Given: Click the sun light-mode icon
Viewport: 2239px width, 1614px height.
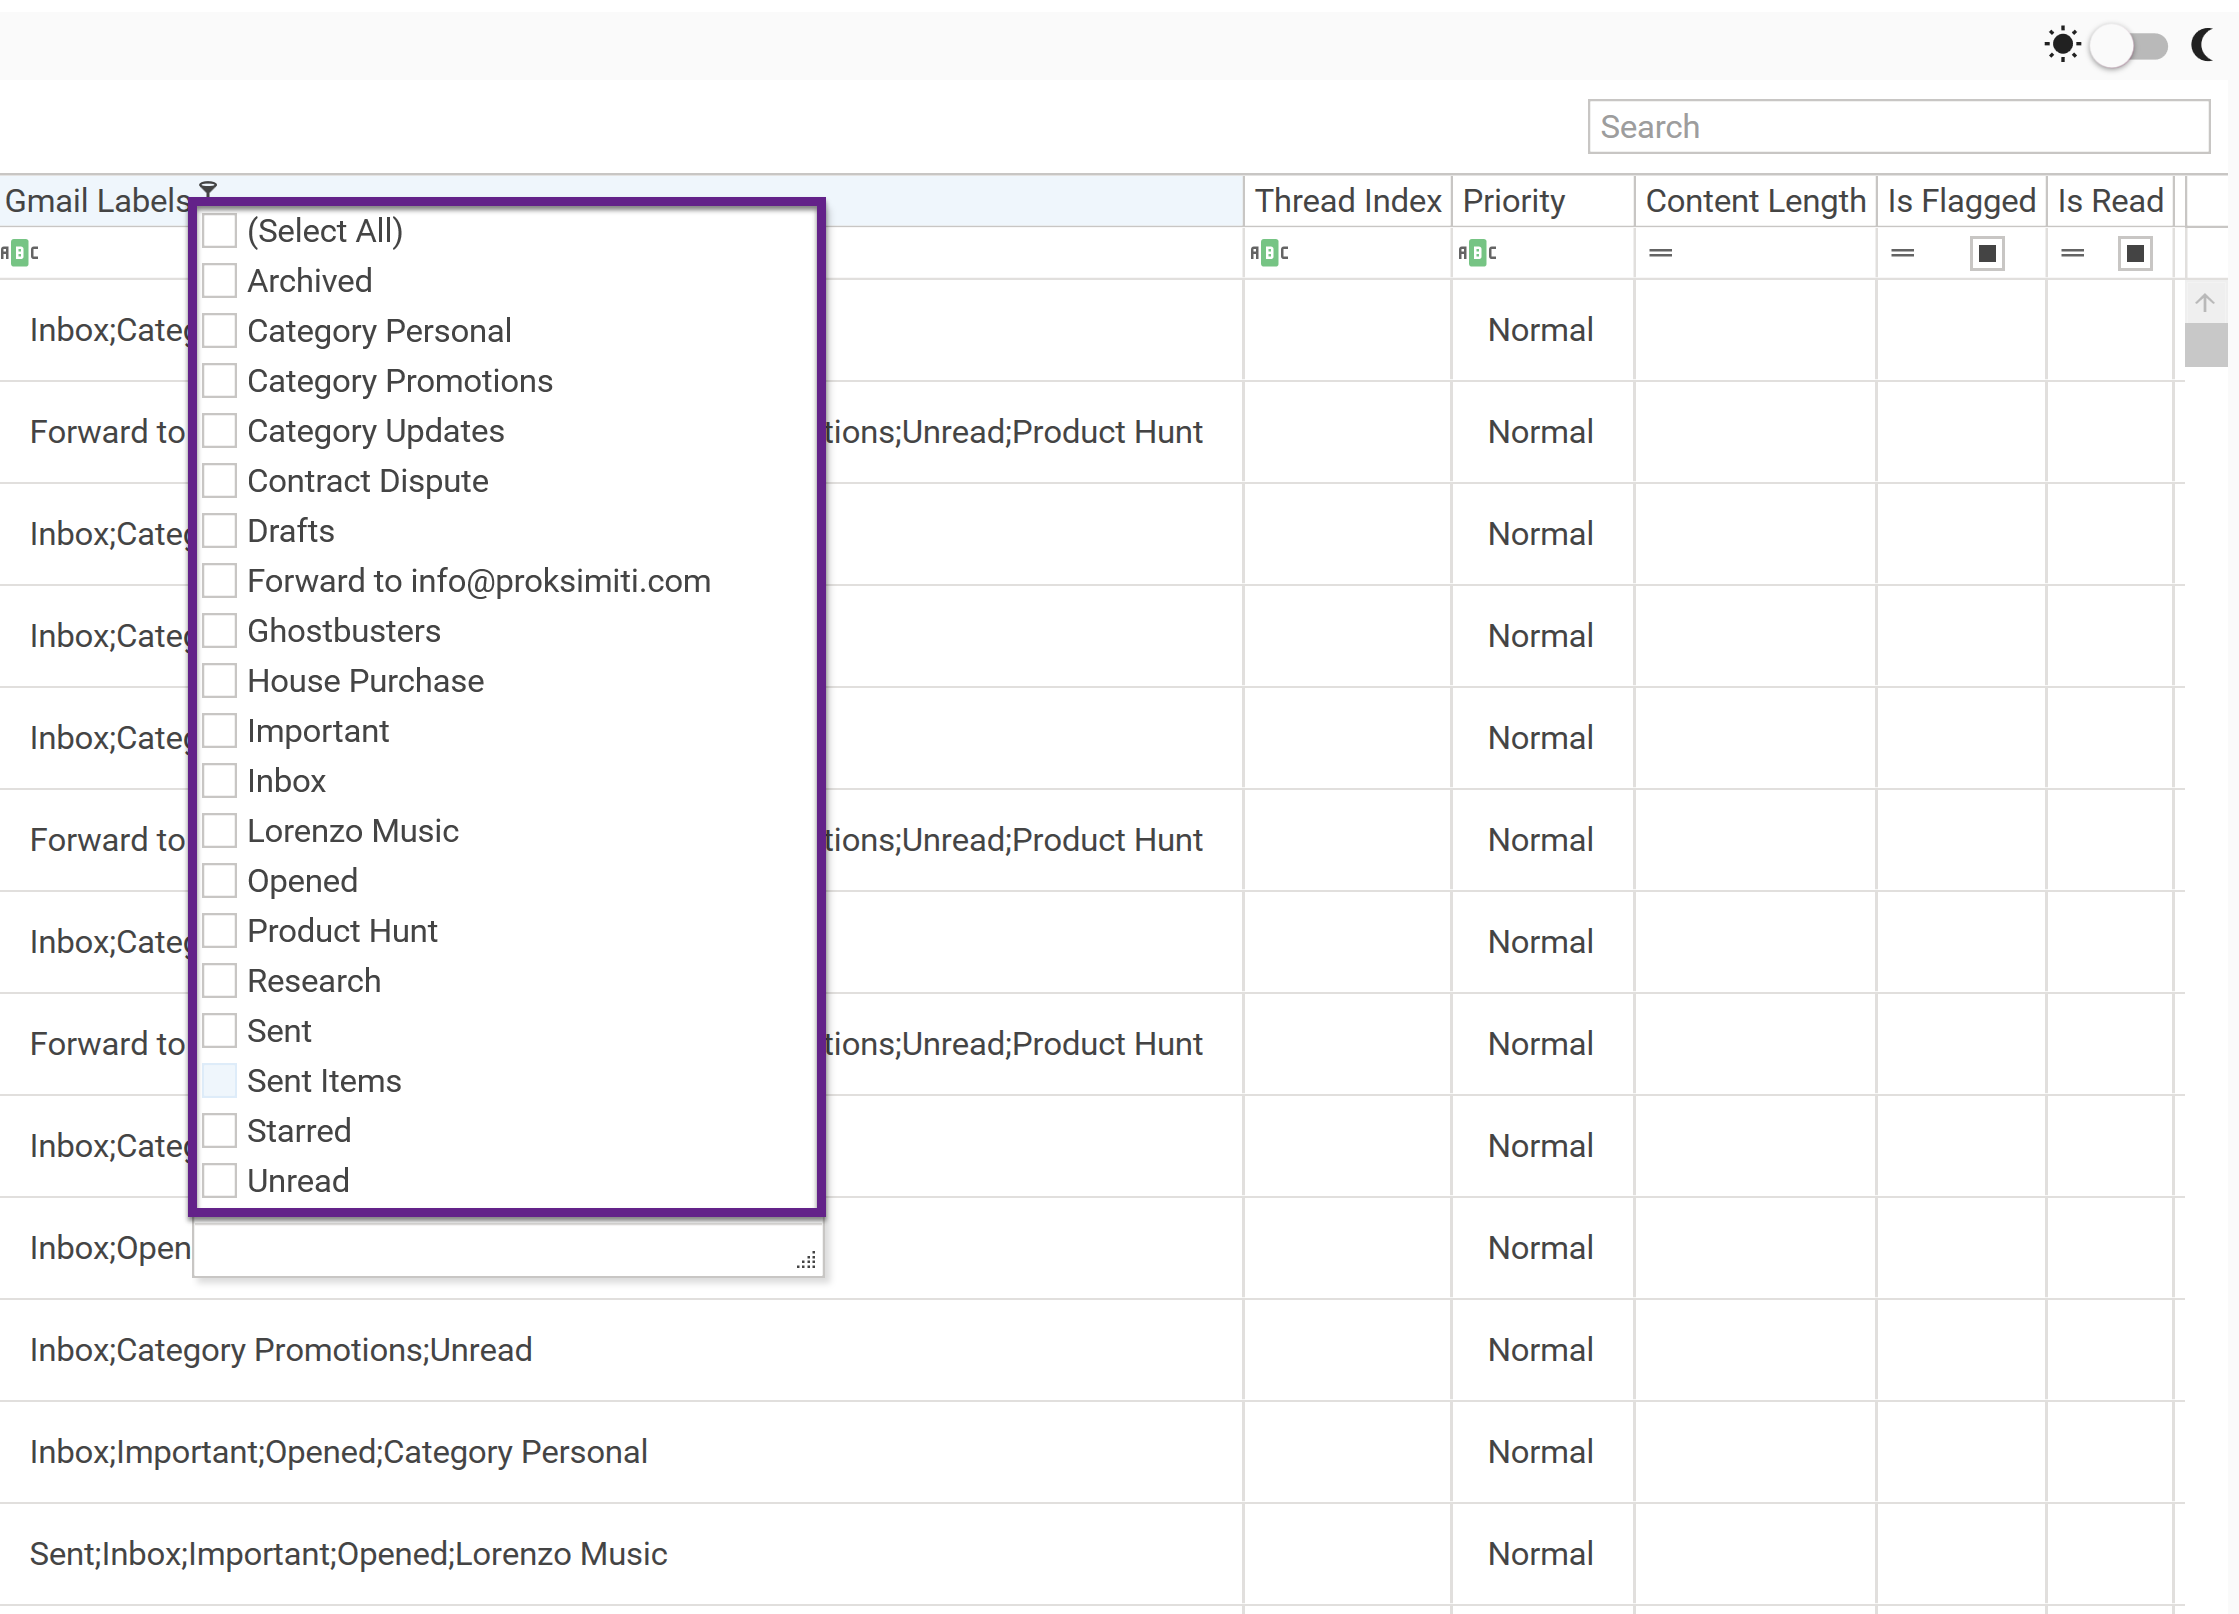Looking at the screenshot, I should click(x=2061, y=45).
